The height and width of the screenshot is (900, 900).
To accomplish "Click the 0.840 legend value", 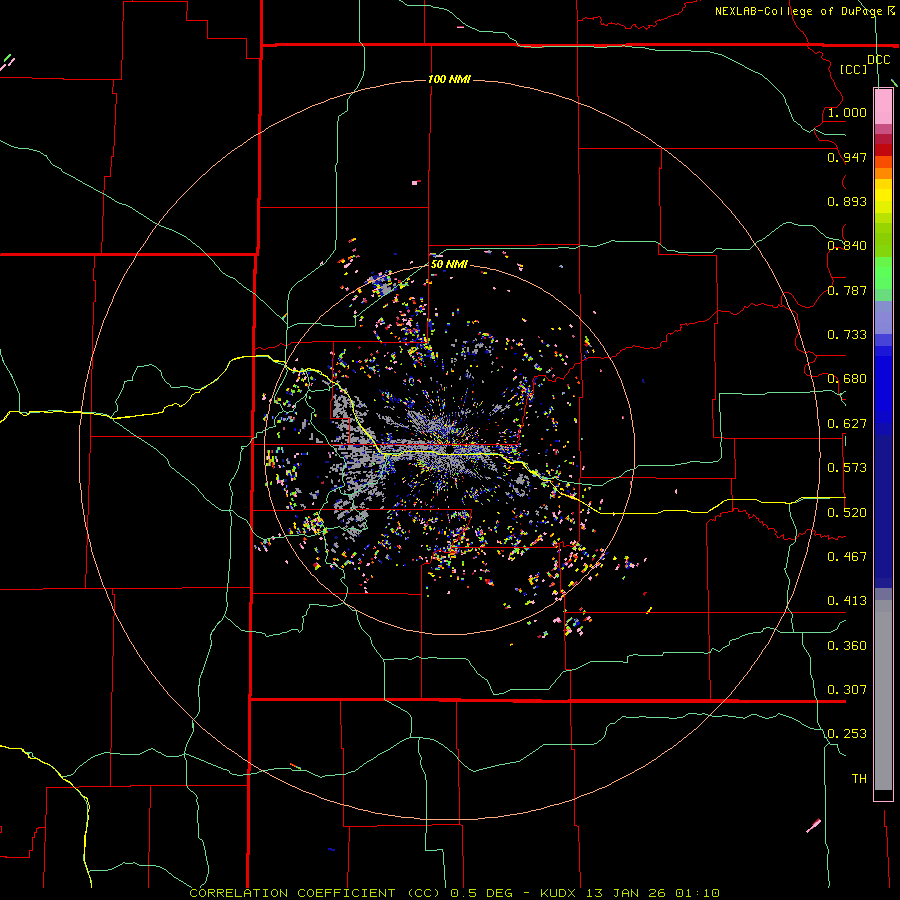I will click(847, 246).
